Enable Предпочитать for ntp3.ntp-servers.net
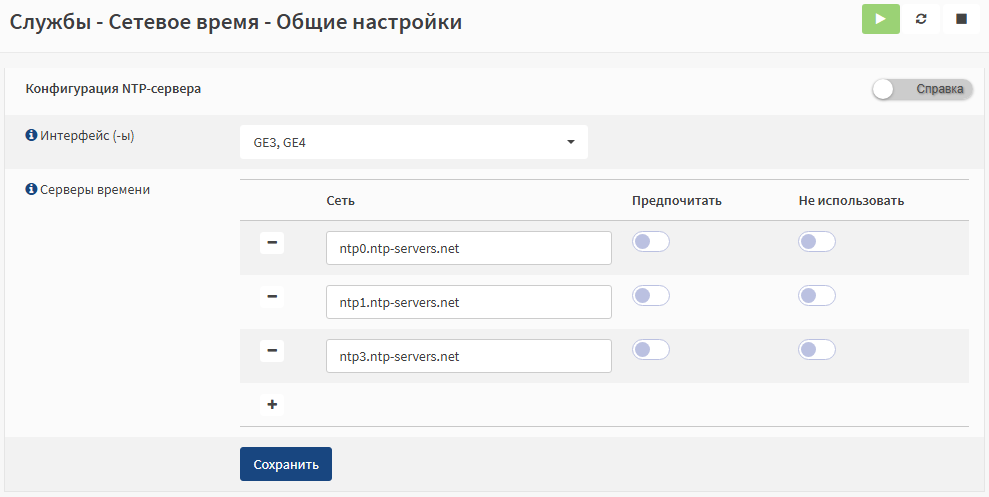 pyautogui.click(x=650, y=350)
